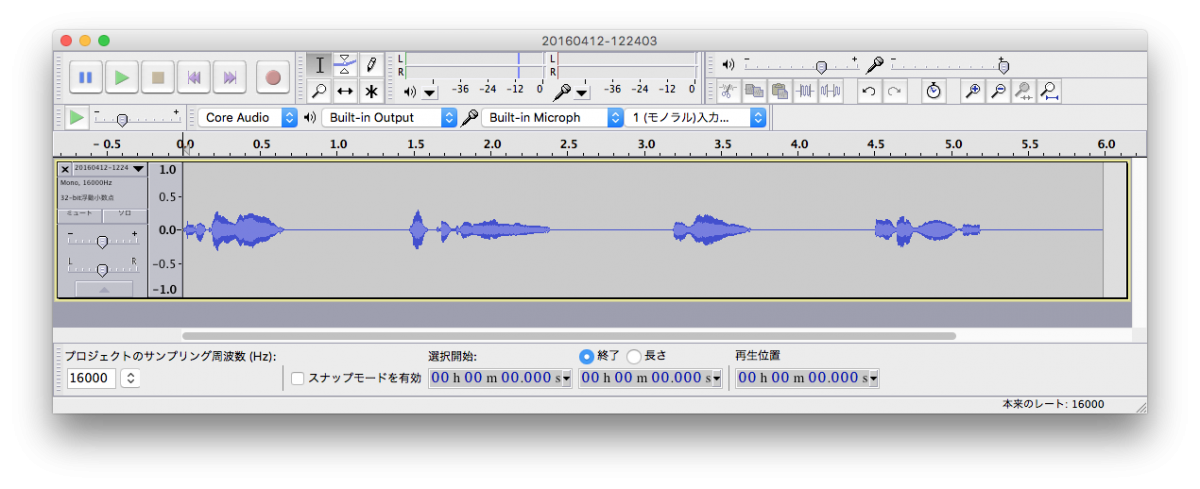Open the 1 (モノラル) channels dropdown
Screen dimensions: 1200x489
click(x=697, y=117)
